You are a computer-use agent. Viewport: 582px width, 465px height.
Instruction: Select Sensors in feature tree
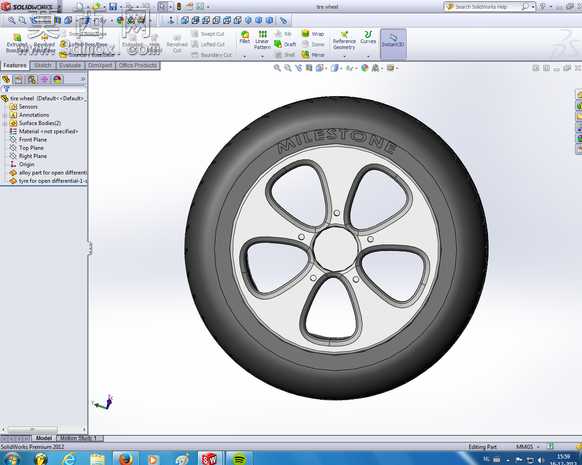click(x=23, y=107)
